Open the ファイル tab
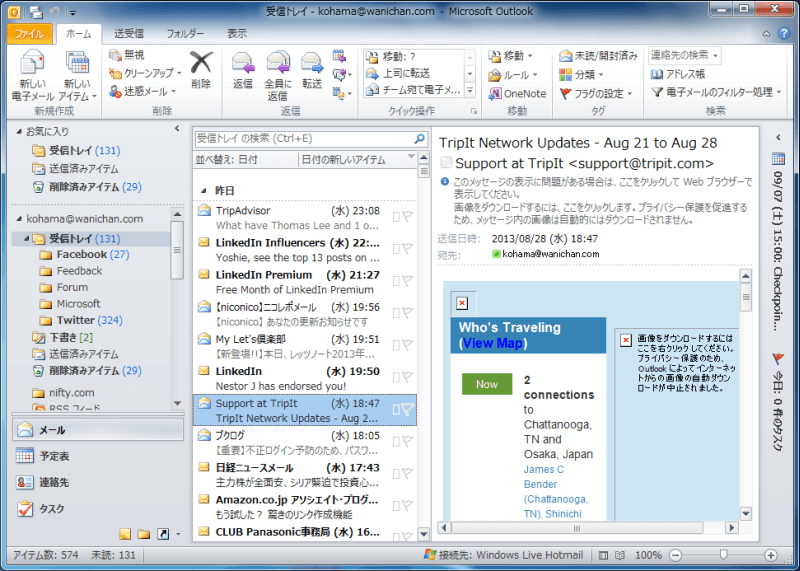 point(29,34)
